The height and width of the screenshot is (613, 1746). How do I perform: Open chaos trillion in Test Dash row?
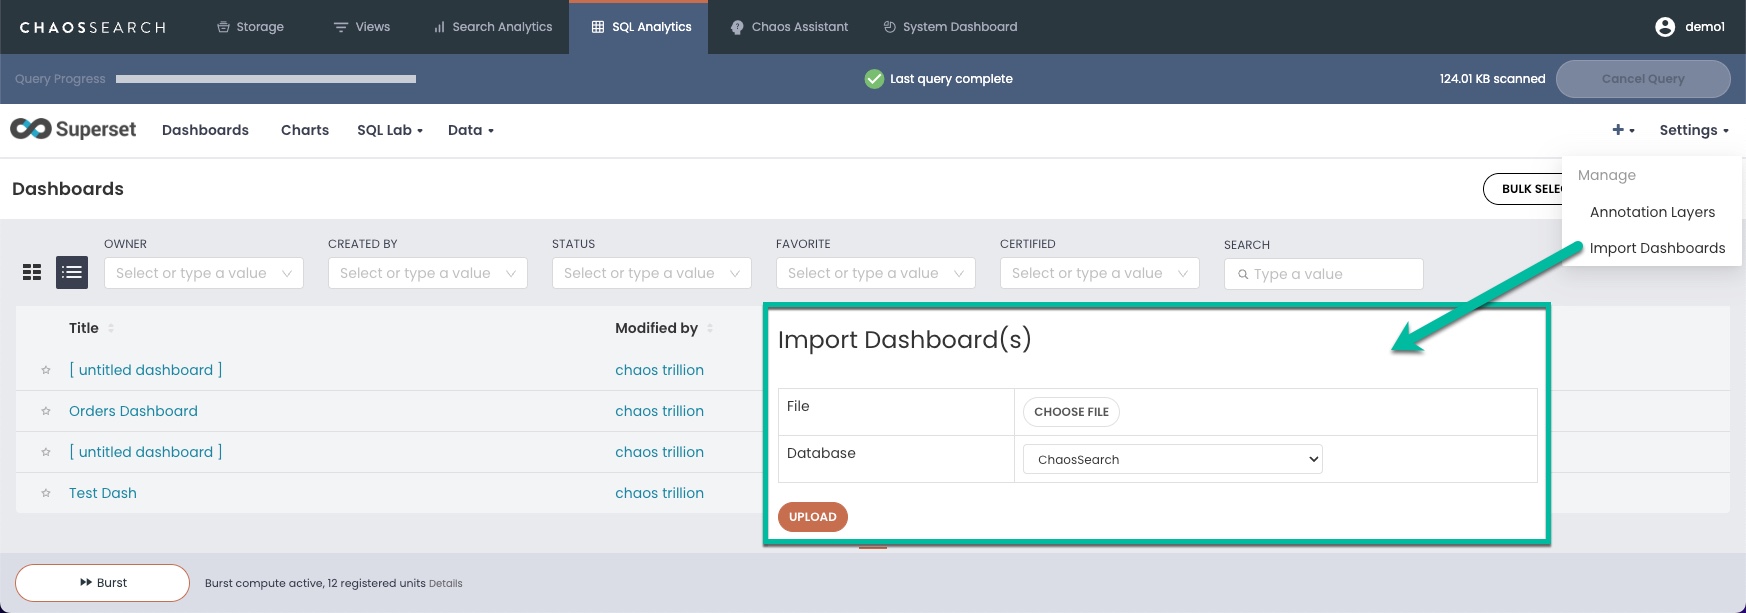(659, 493)
